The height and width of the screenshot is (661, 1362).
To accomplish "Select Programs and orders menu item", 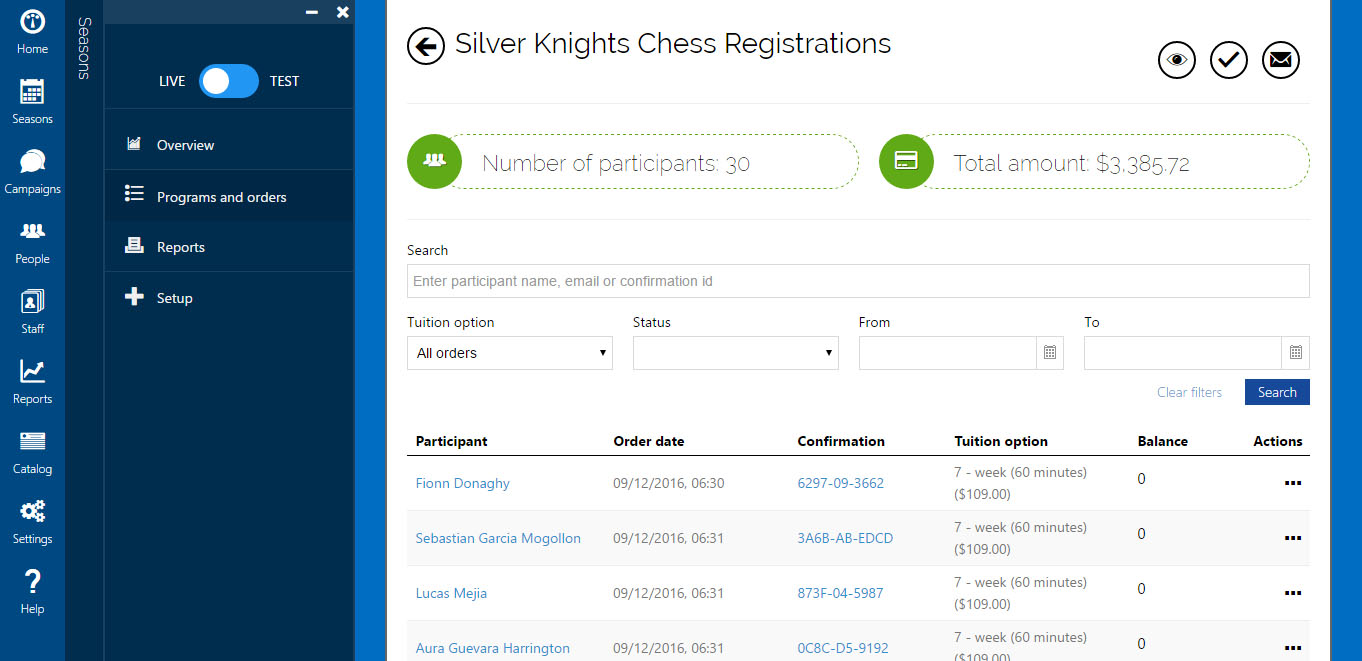I will click(x=221, y=197).
